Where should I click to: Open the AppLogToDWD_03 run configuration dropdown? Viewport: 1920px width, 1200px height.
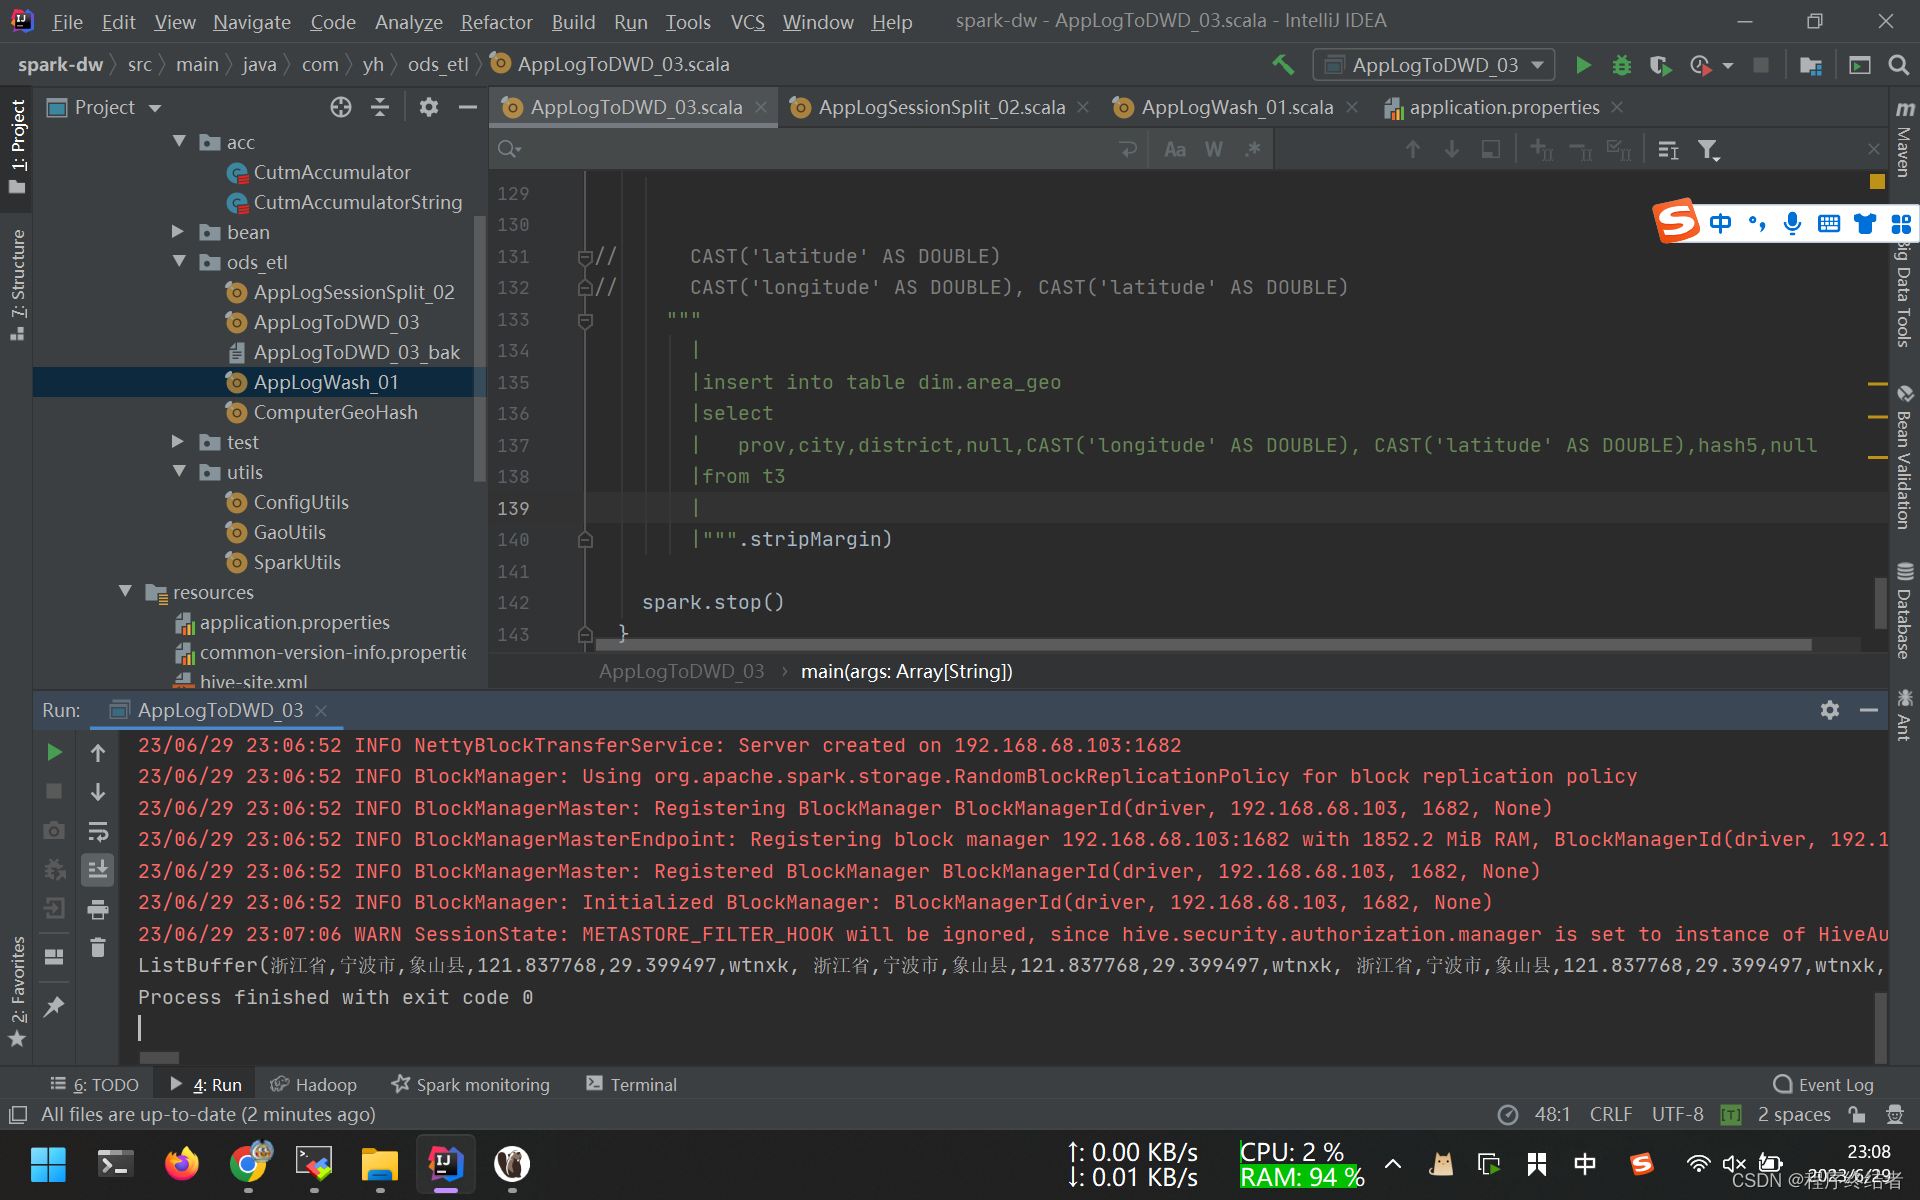tap(1433, 65)
